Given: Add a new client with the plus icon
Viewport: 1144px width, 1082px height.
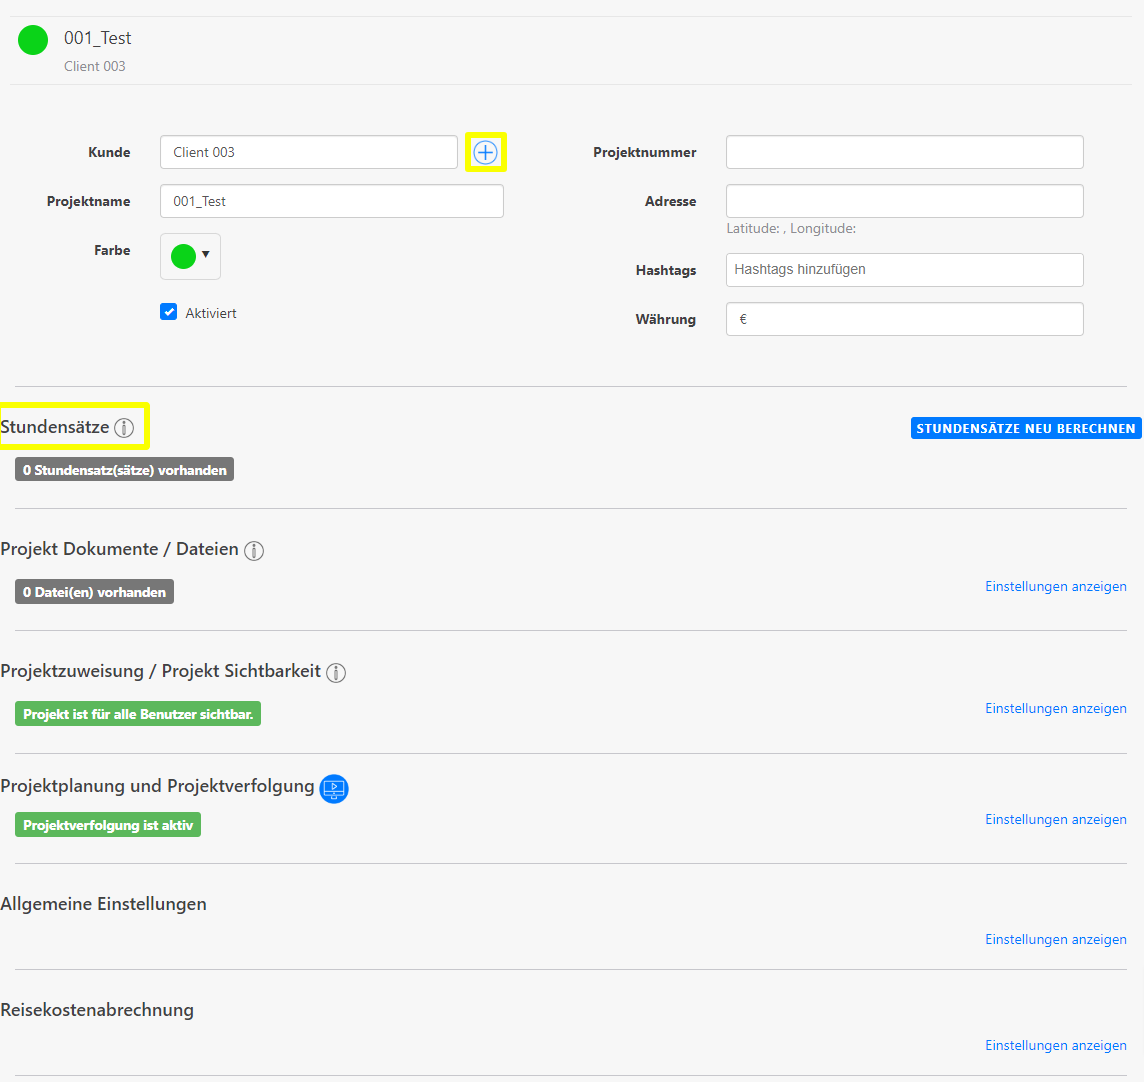Looking at the screenshot, I should (x=486, y=152).
